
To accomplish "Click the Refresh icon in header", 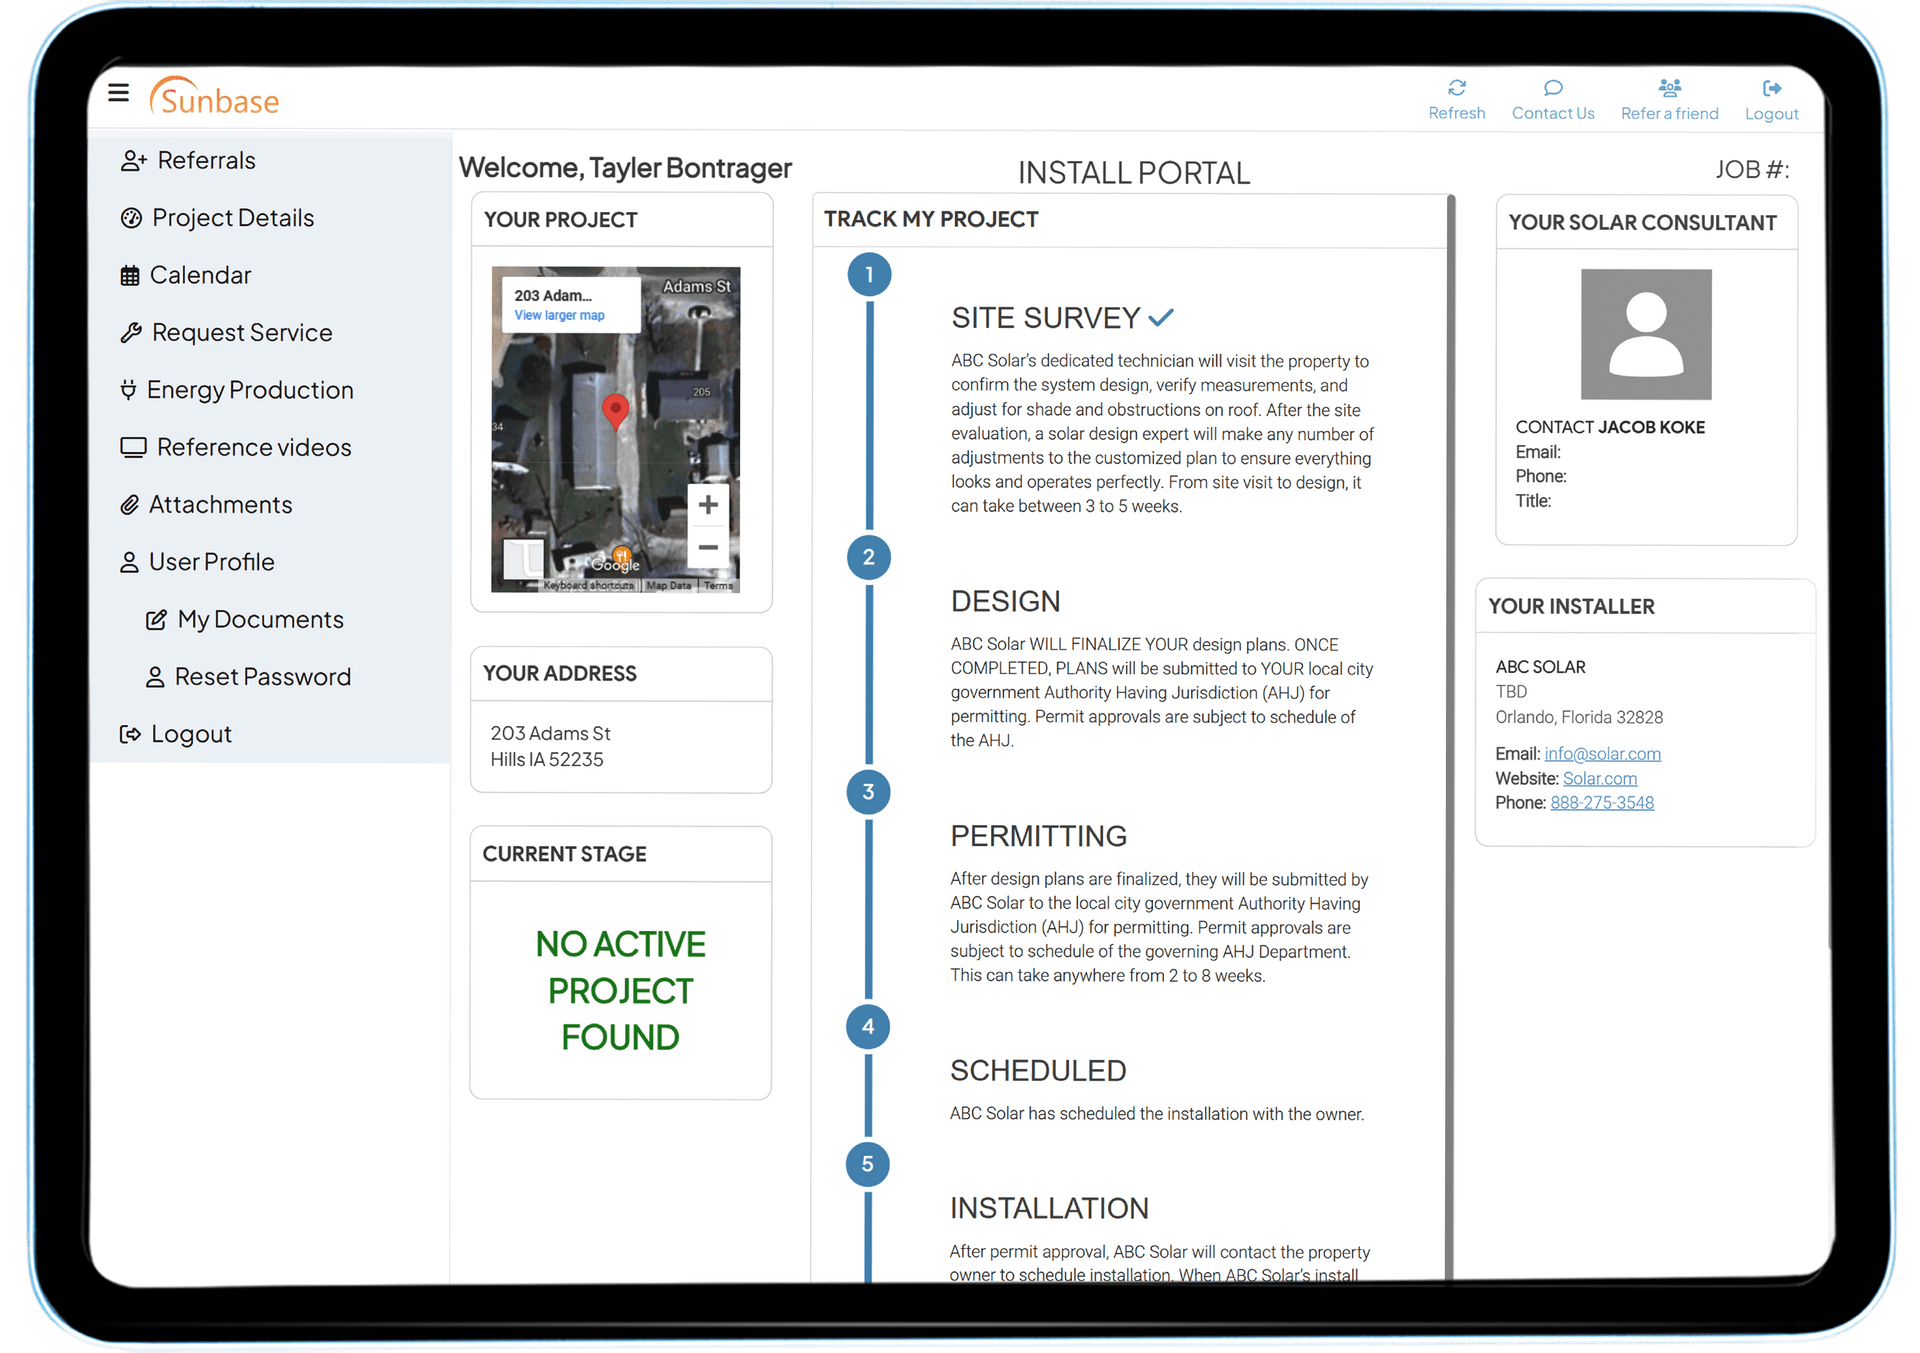I will (1456, 88).
